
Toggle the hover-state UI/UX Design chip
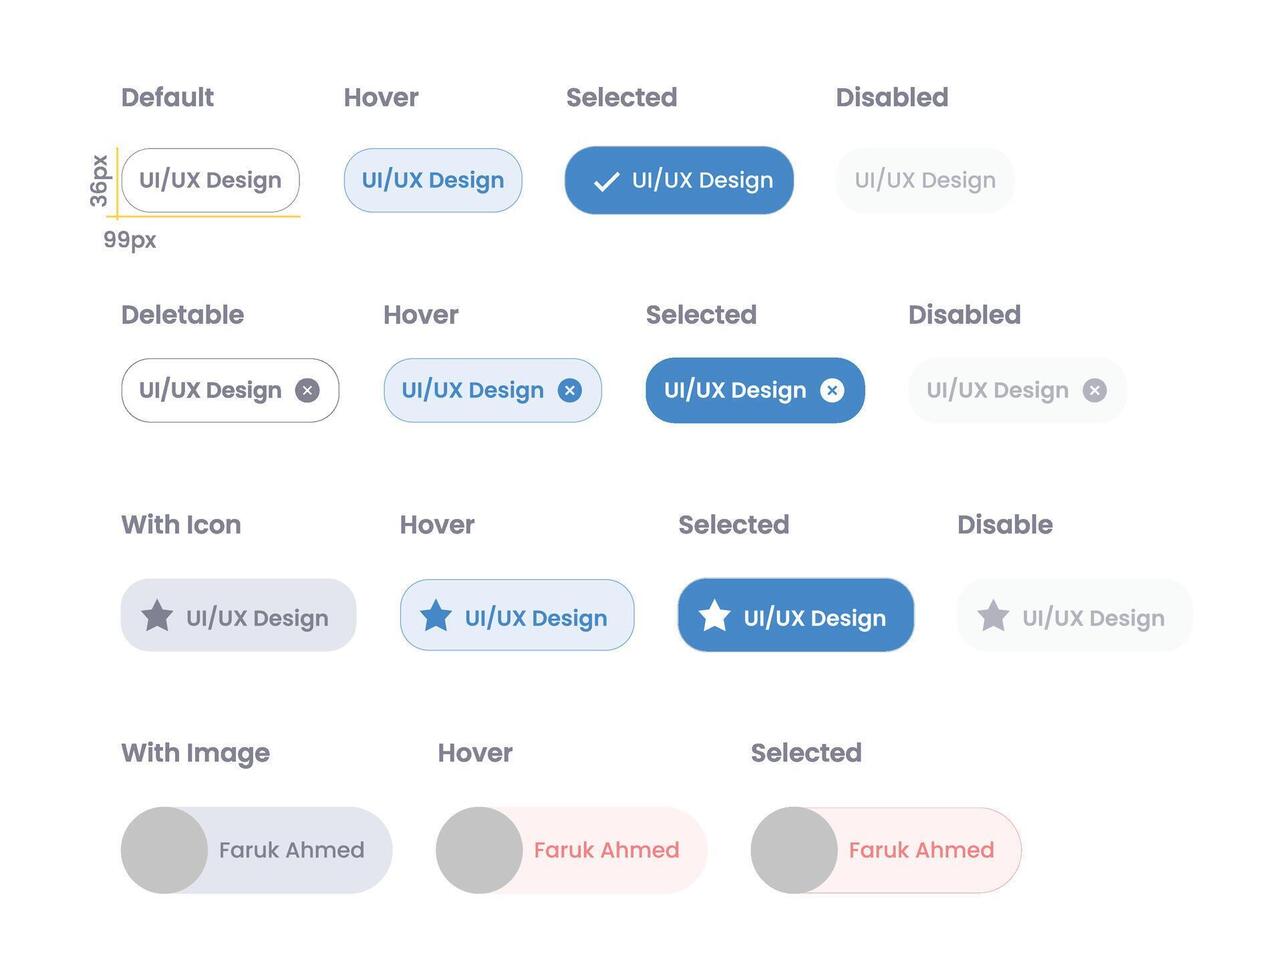pyautogui.click(x=432, y=180)
